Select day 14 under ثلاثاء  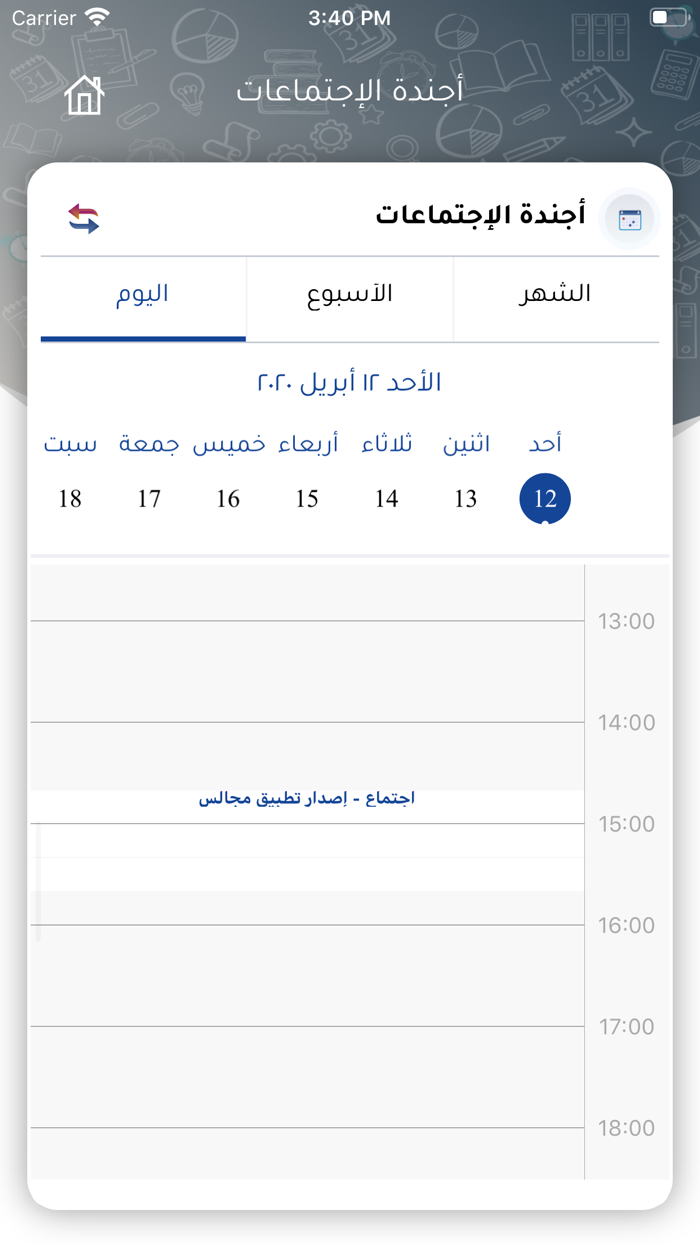(386, 498)
